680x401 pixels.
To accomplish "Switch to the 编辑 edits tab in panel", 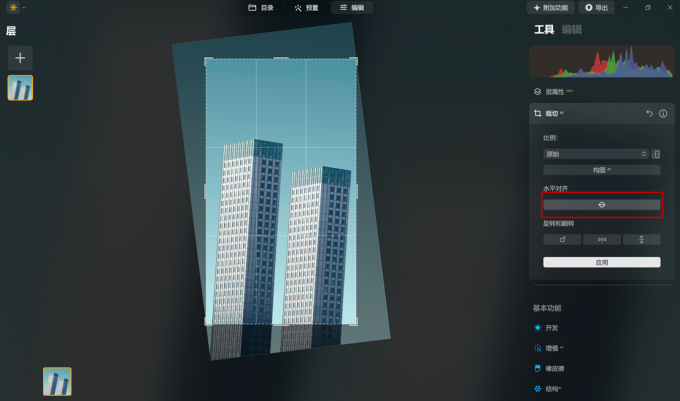I will (572, 30).
